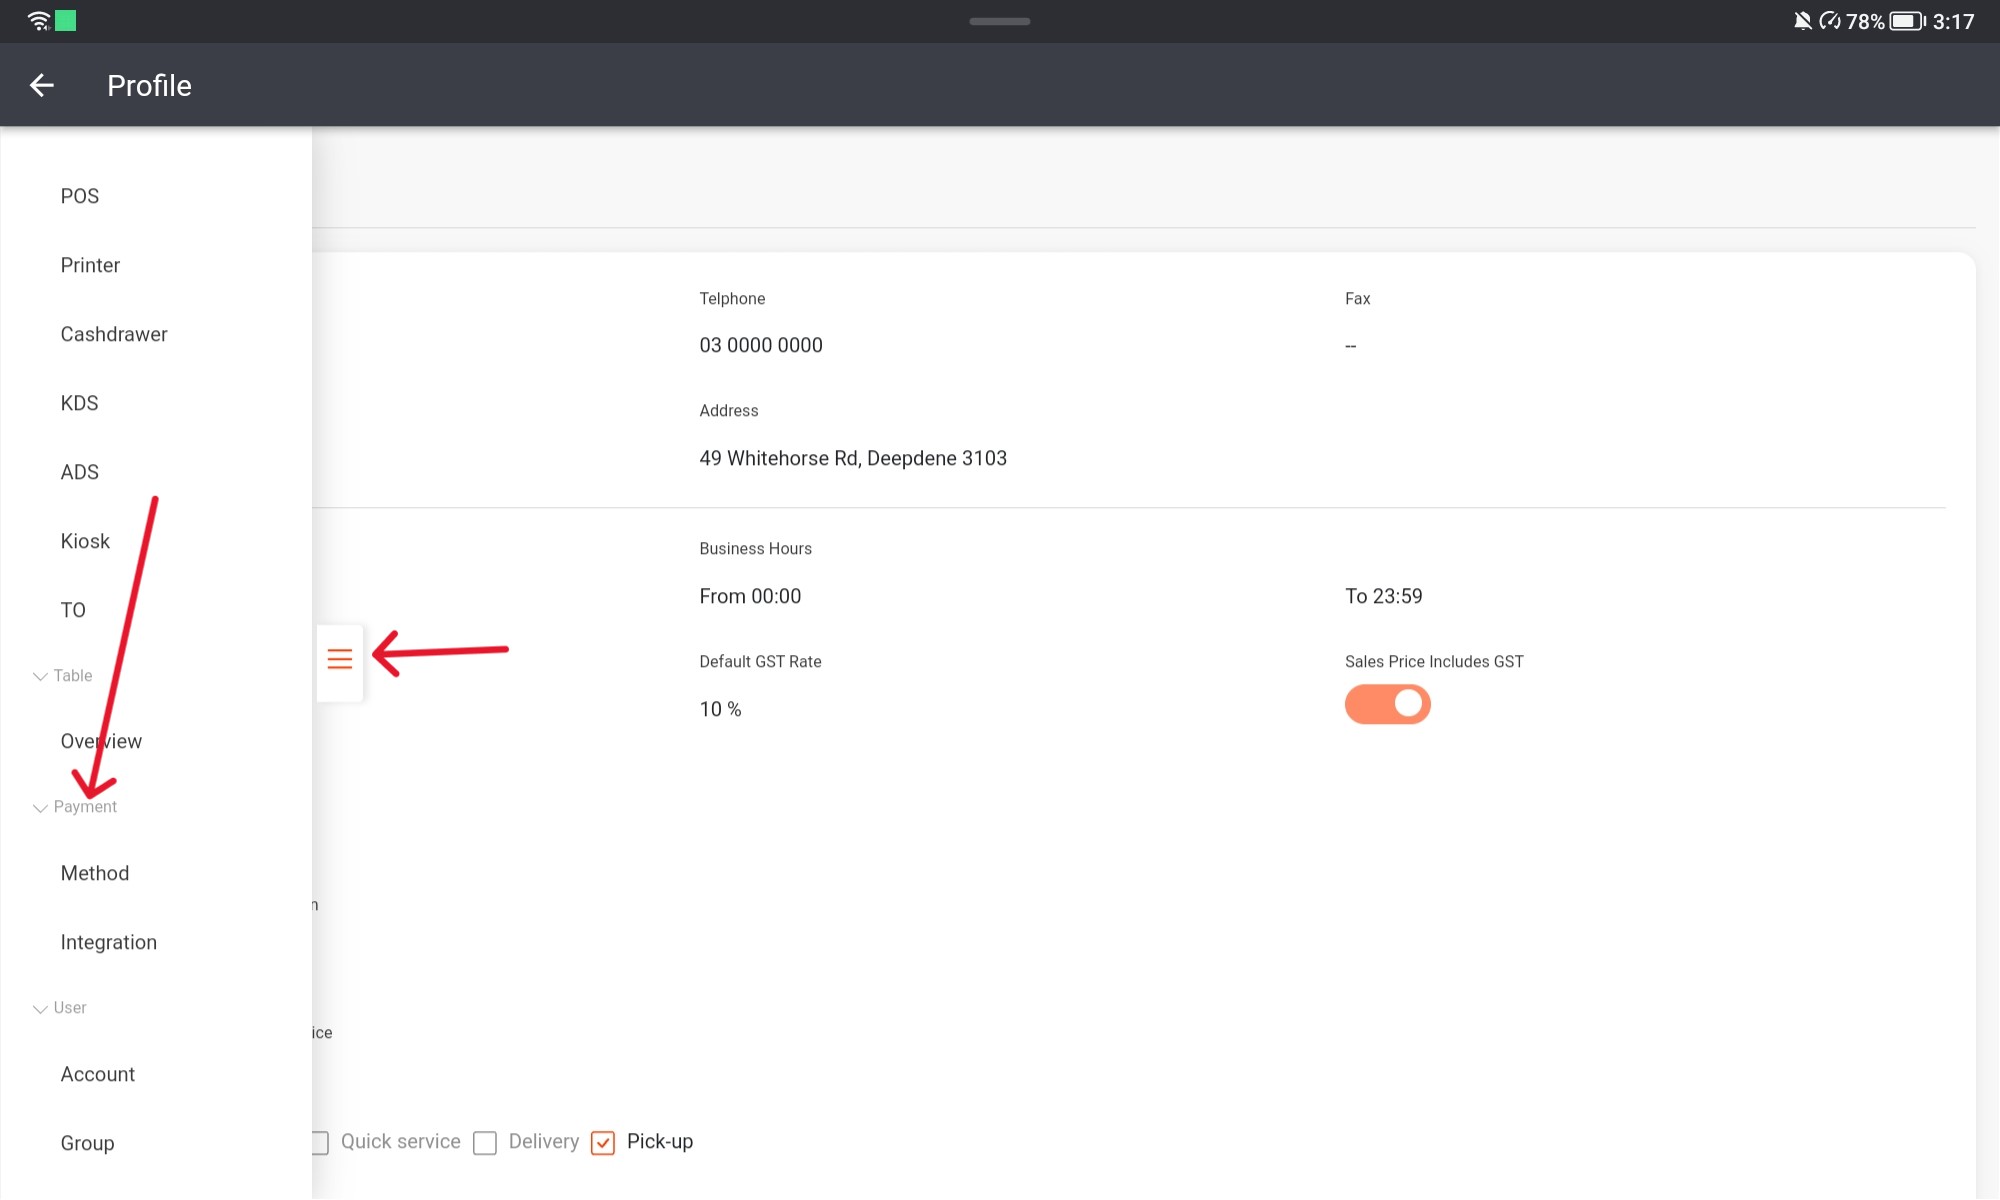Check the Quick service option
The image size is (2000, 1200).
point(319,1142)
